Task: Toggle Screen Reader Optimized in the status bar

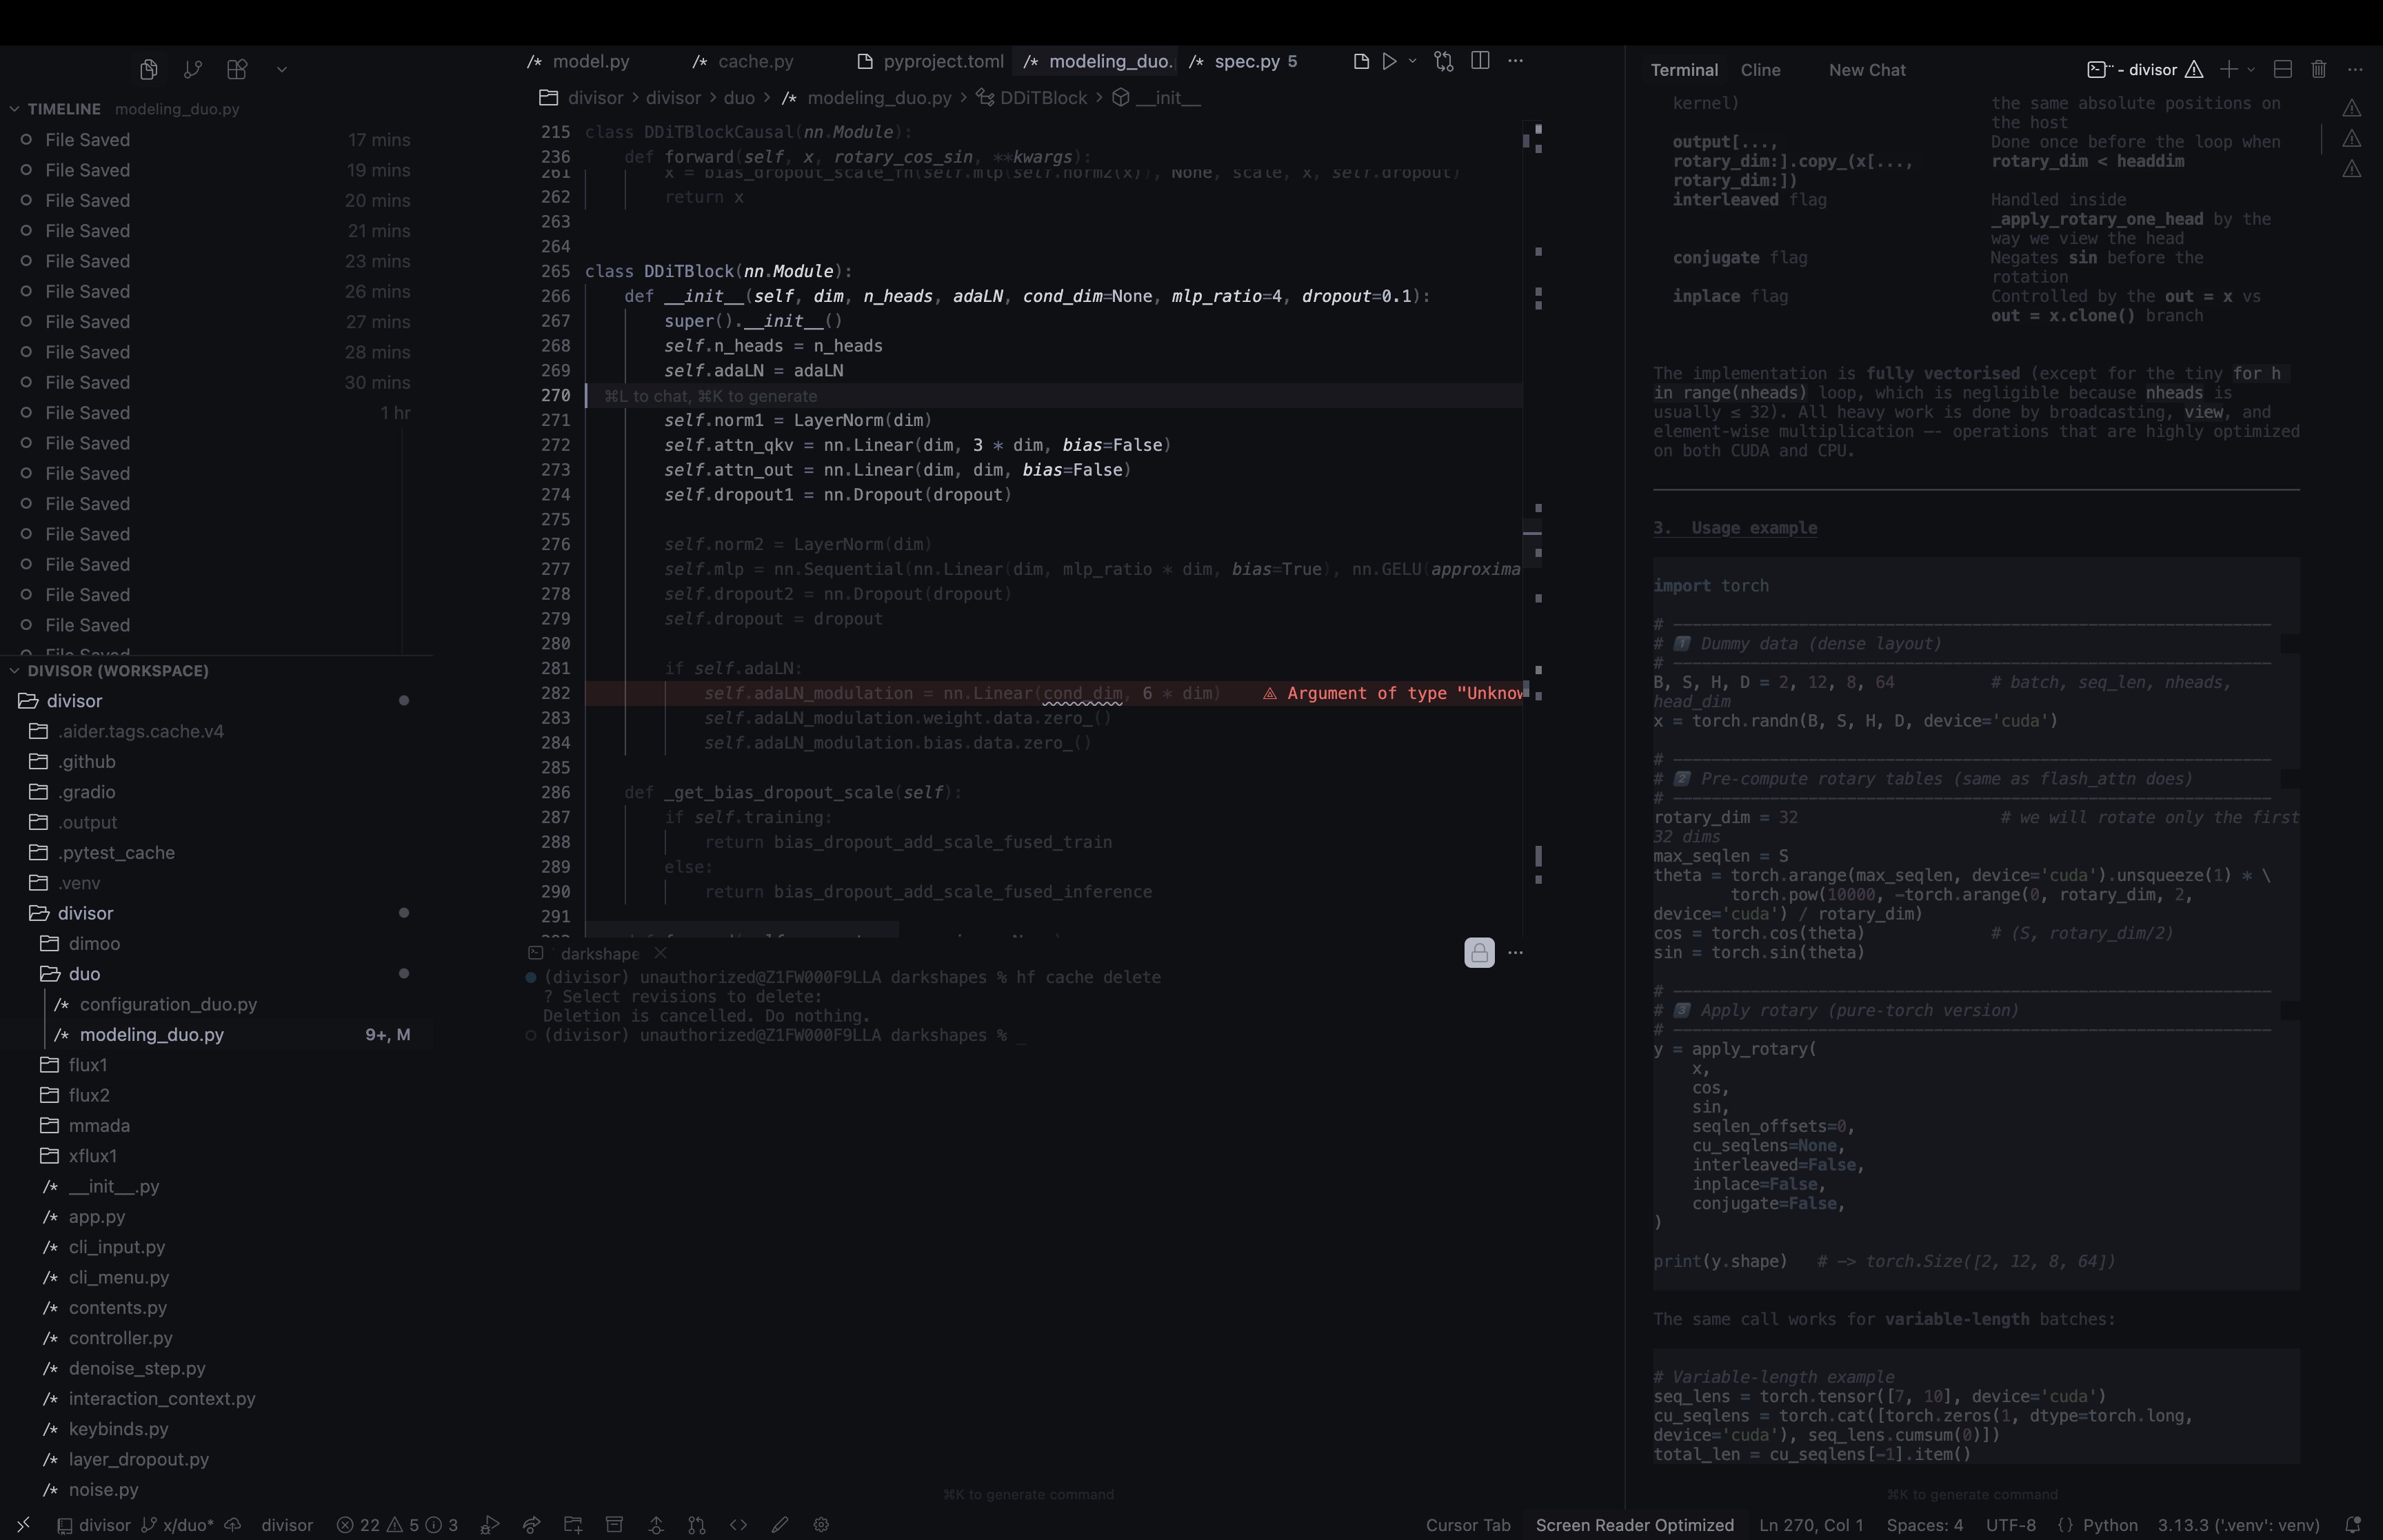Action: coord(1634,1524)
